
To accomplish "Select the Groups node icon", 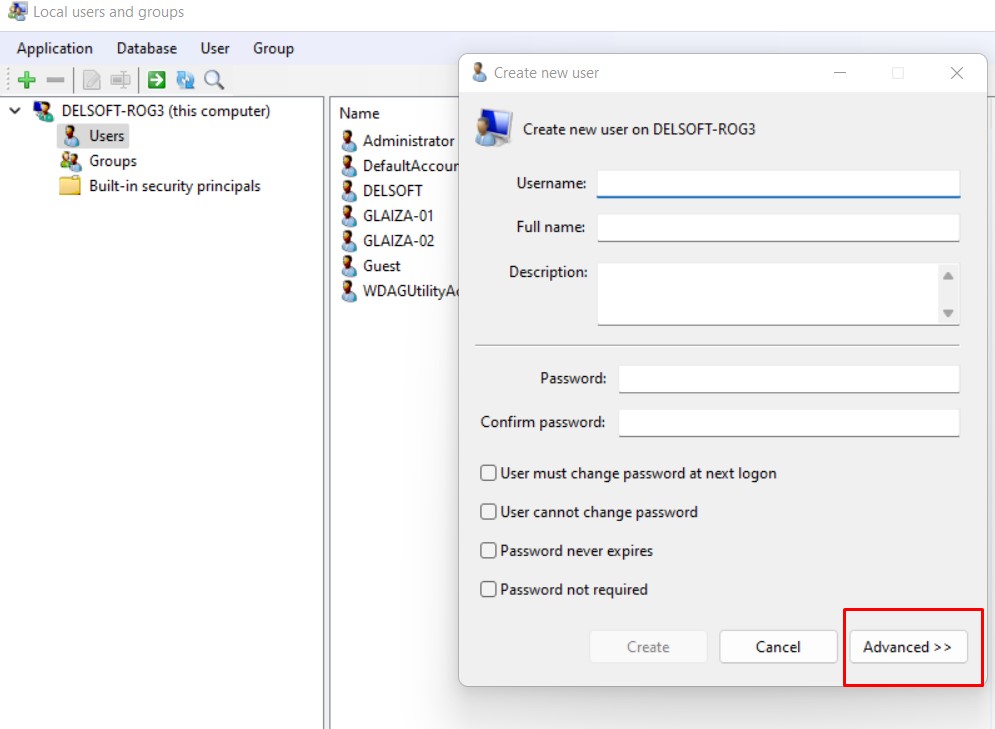I will [x=70, y=161].
